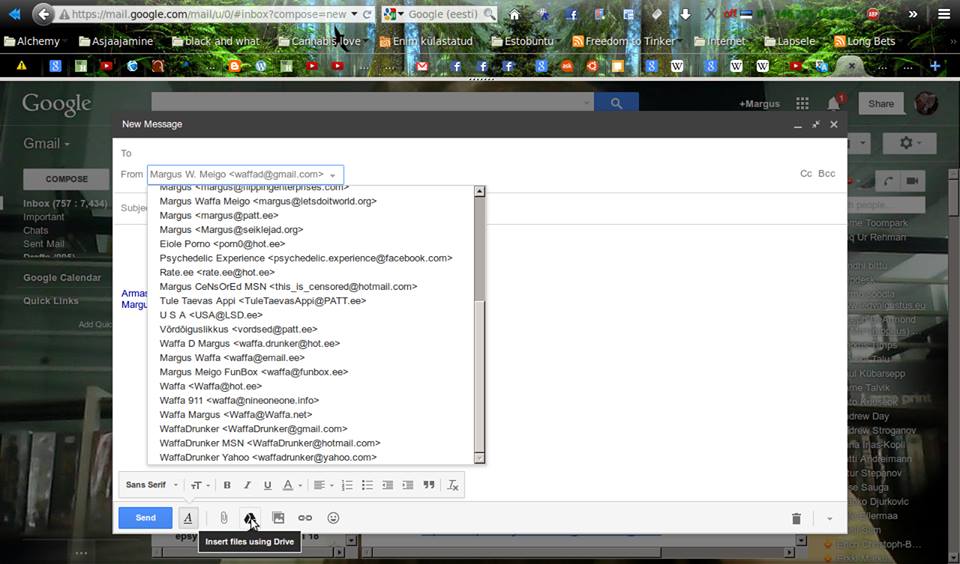Add Cc recipients
This screenshot has width=960, height=564.
click(806, 174)
